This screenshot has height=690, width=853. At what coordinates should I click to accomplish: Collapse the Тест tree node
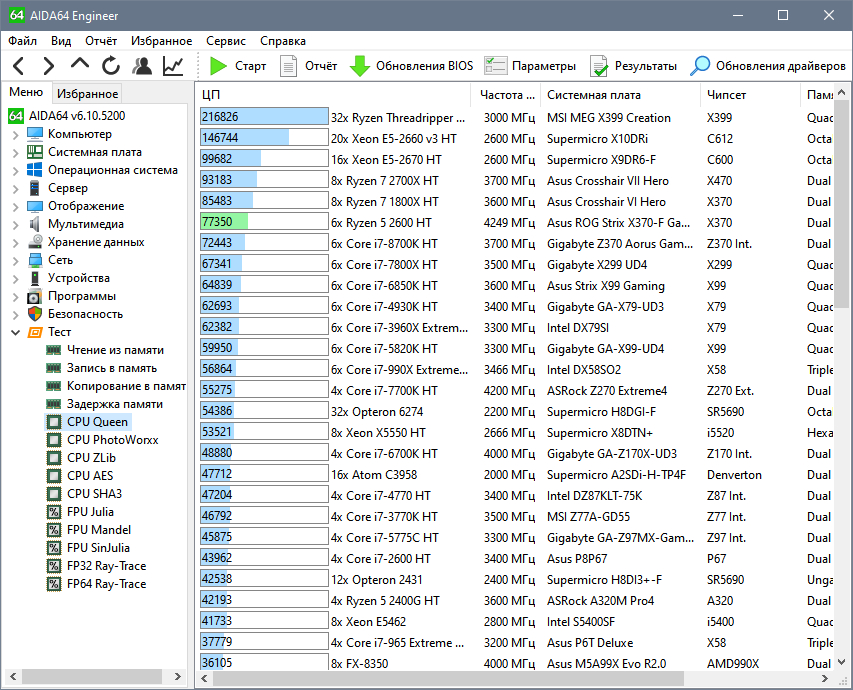pos(16,332)
